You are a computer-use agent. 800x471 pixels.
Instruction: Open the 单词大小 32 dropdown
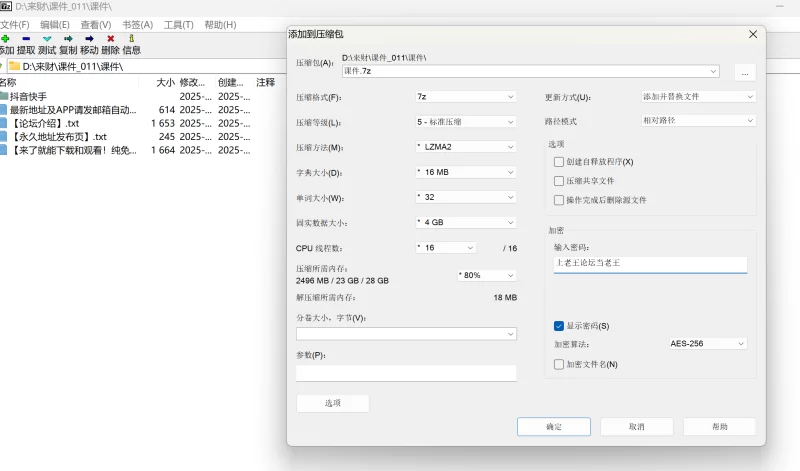coord(466,197)
